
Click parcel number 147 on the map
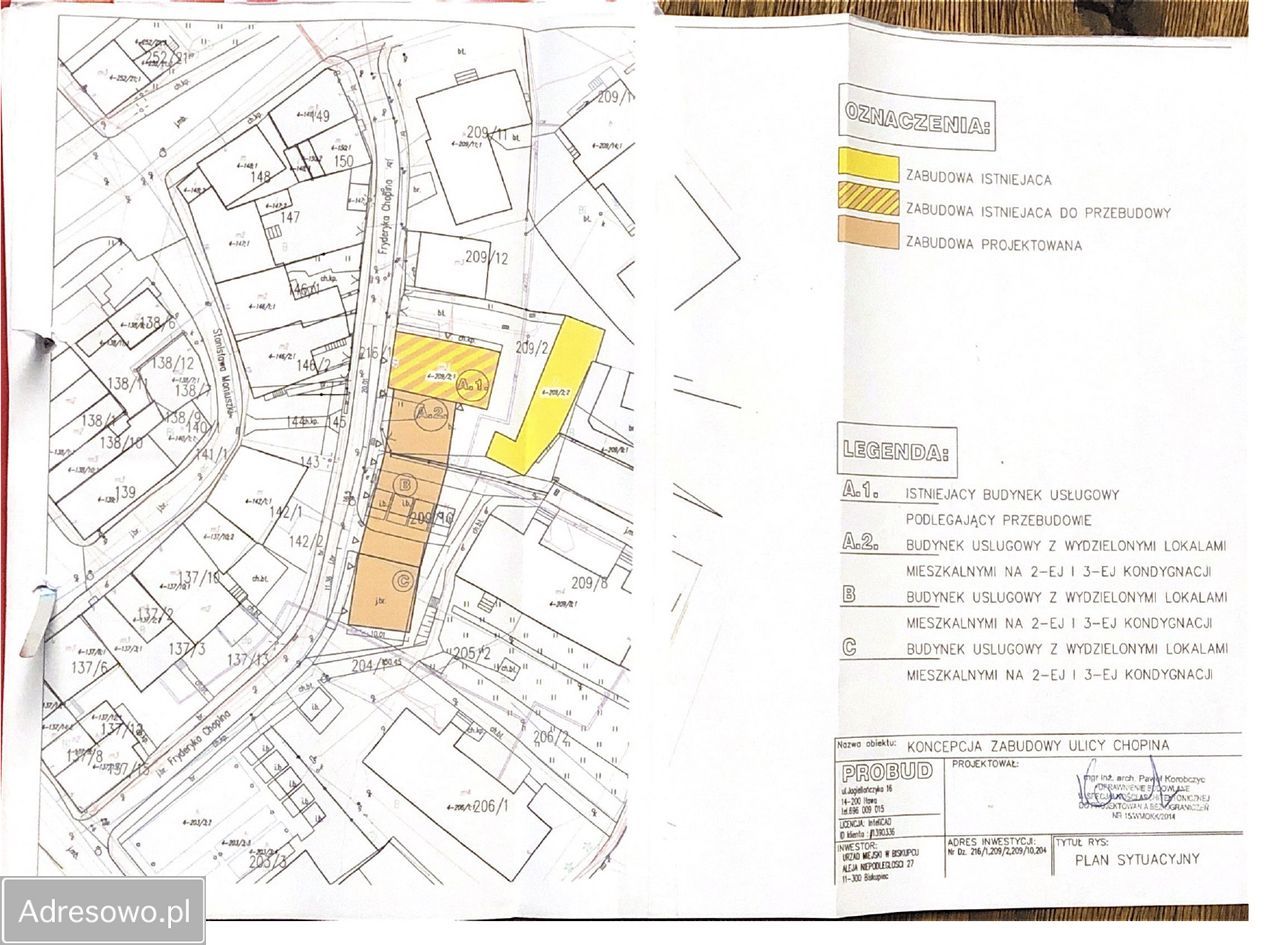coord(291,217)
